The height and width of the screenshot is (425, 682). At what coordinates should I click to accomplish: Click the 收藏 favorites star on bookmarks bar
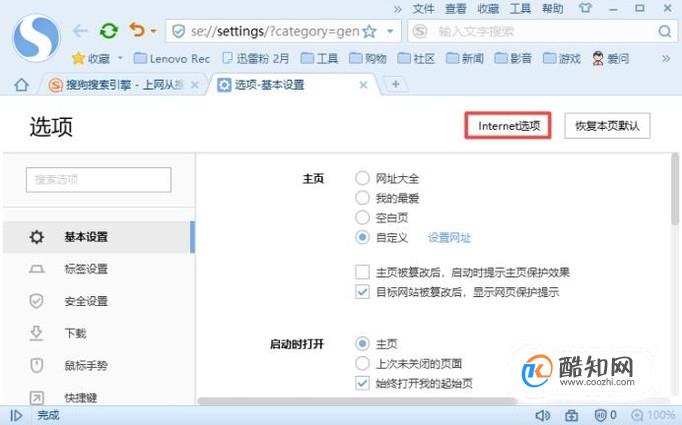pyautogui.click(x=91, y=58)
